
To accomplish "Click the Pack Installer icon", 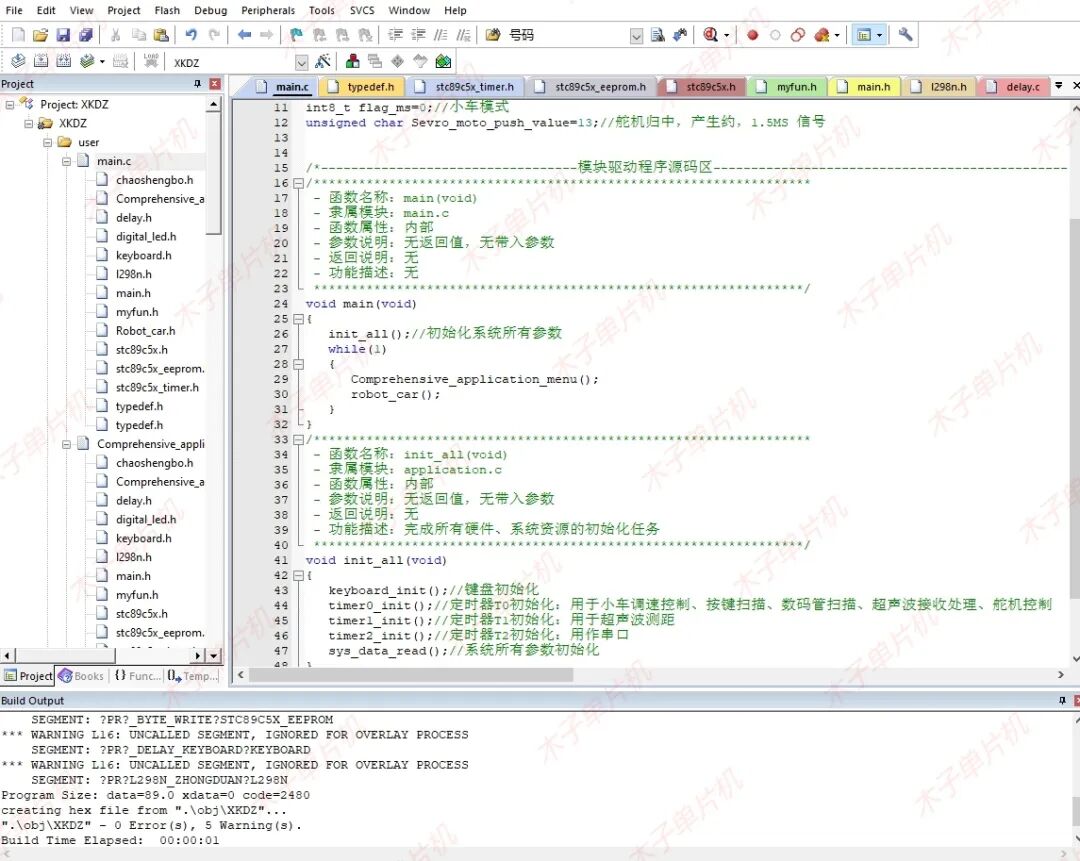I will pos(443,61).
